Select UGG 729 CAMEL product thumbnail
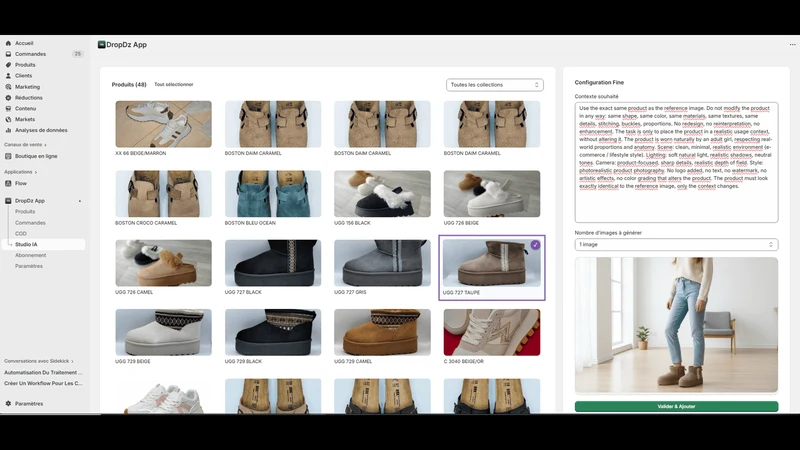The height and width of the screenshot is (450, 800). (x=382, y=332)
